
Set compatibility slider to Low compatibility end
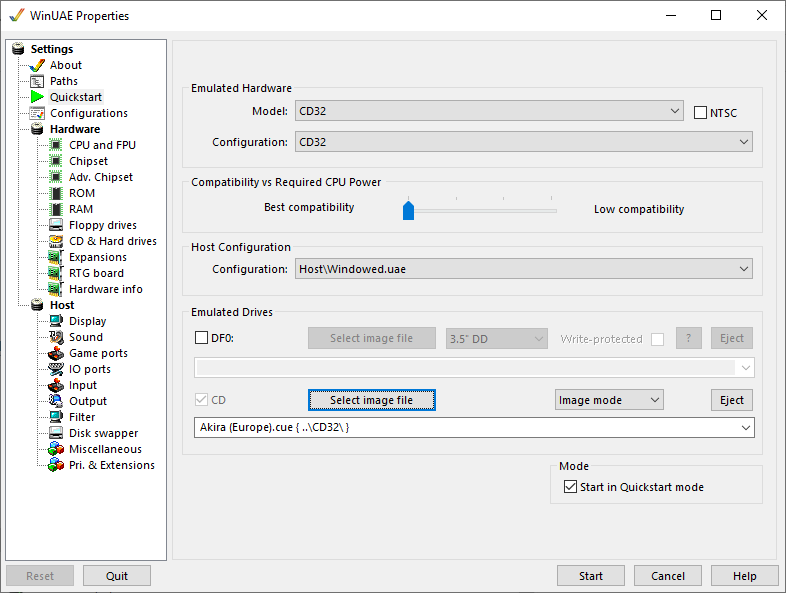551,211
